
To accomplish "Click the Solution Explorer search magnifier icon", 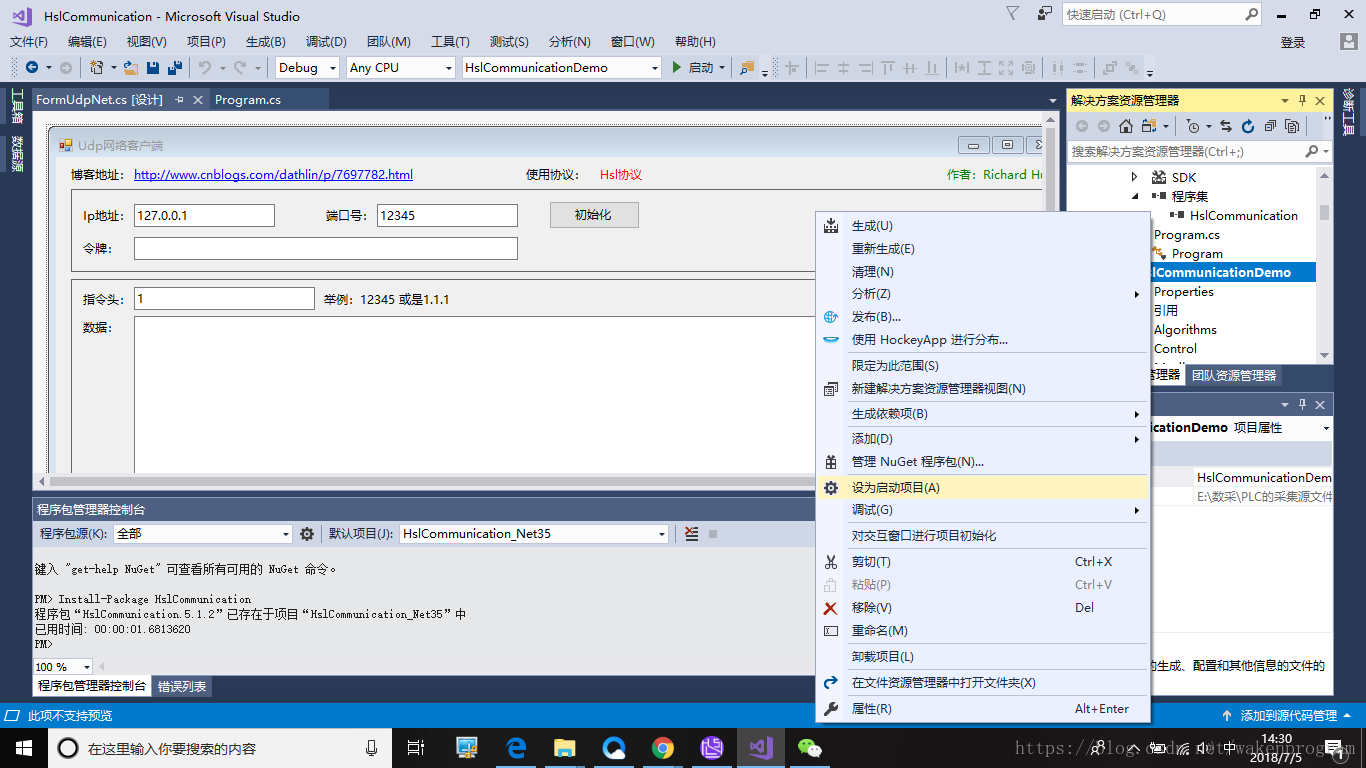I will click(x=1312, y=151).
